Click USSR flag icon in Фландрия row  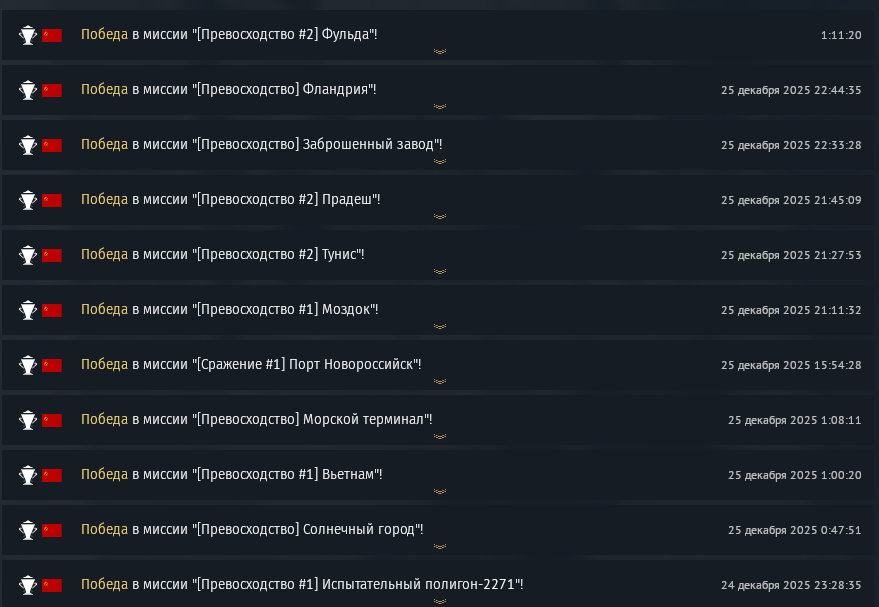[52, 90]
